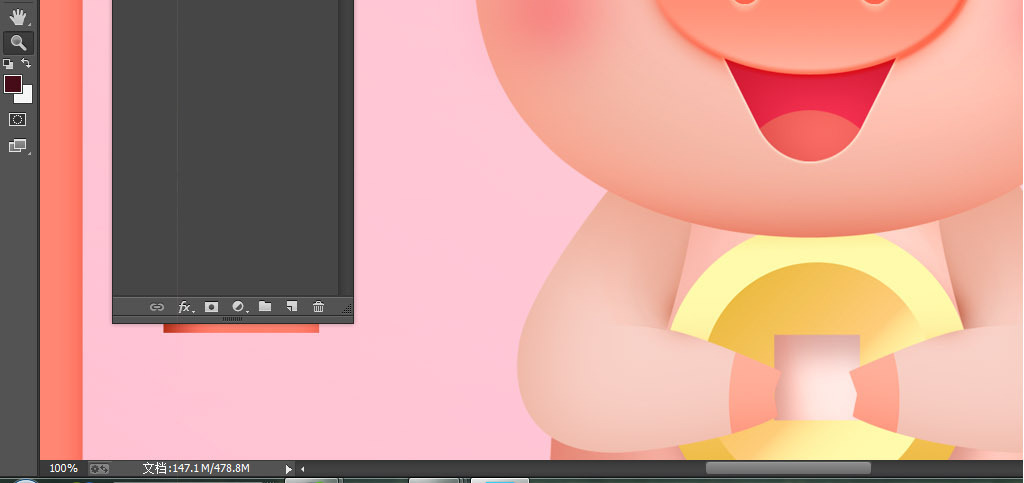This screenshot has height=483, width=1024.
Task: Add a layer mask
Action: pyautogui.click(x=211, y=307)
